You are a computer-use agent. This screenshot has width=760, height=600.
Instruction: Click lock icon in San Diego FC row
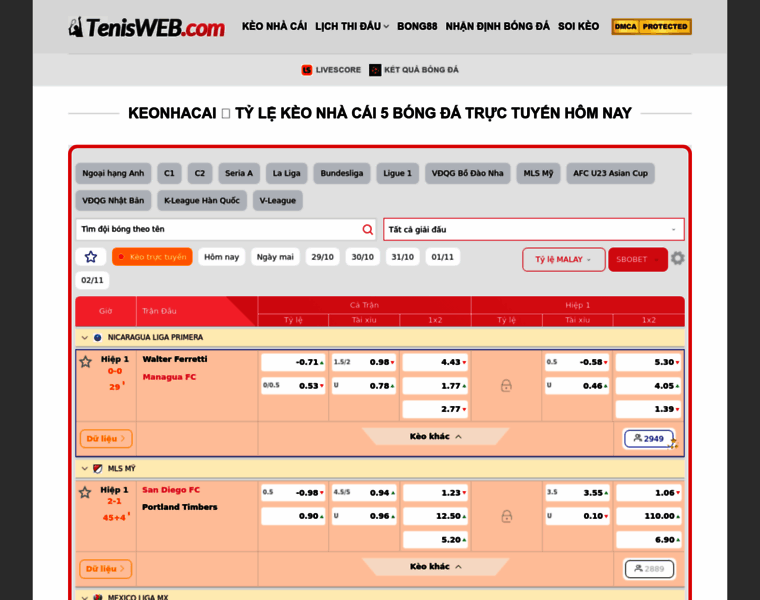click(x=507, y=516)
